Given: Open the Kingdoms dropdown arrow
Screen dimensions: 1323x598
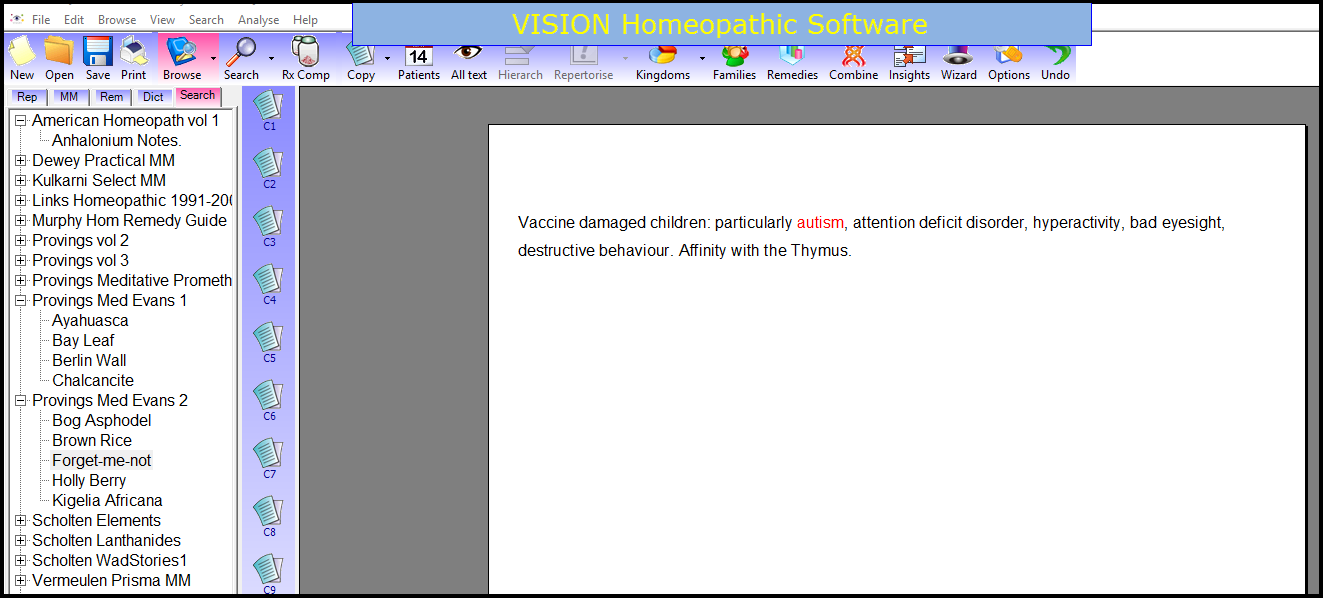Looking at the screenshot, I should click(701, 58).
